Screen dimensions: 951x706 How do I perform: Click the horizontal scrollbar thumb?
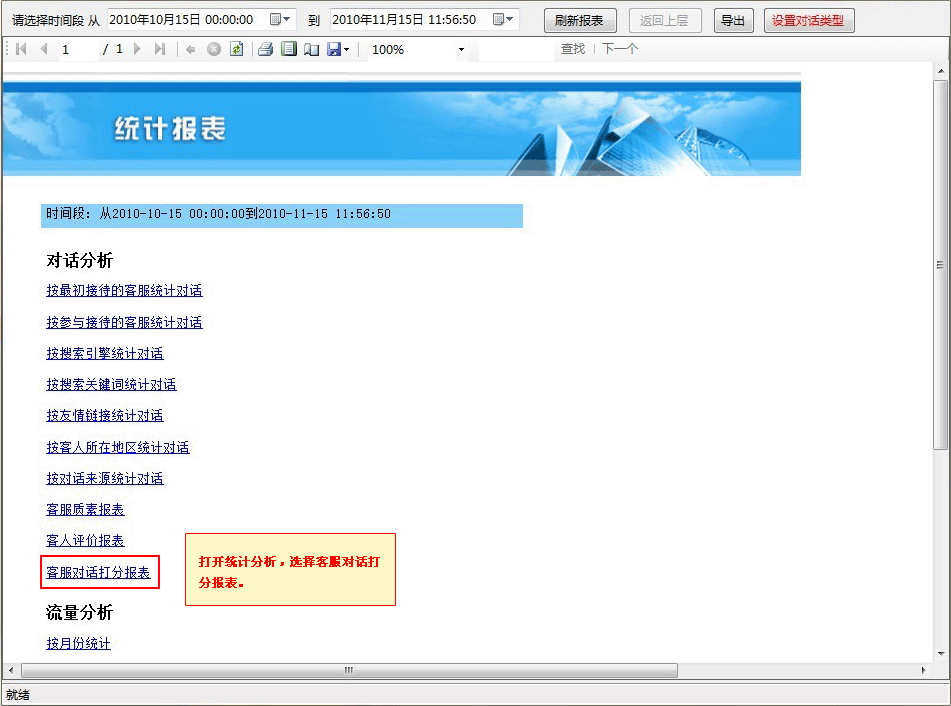coord(349,670)
